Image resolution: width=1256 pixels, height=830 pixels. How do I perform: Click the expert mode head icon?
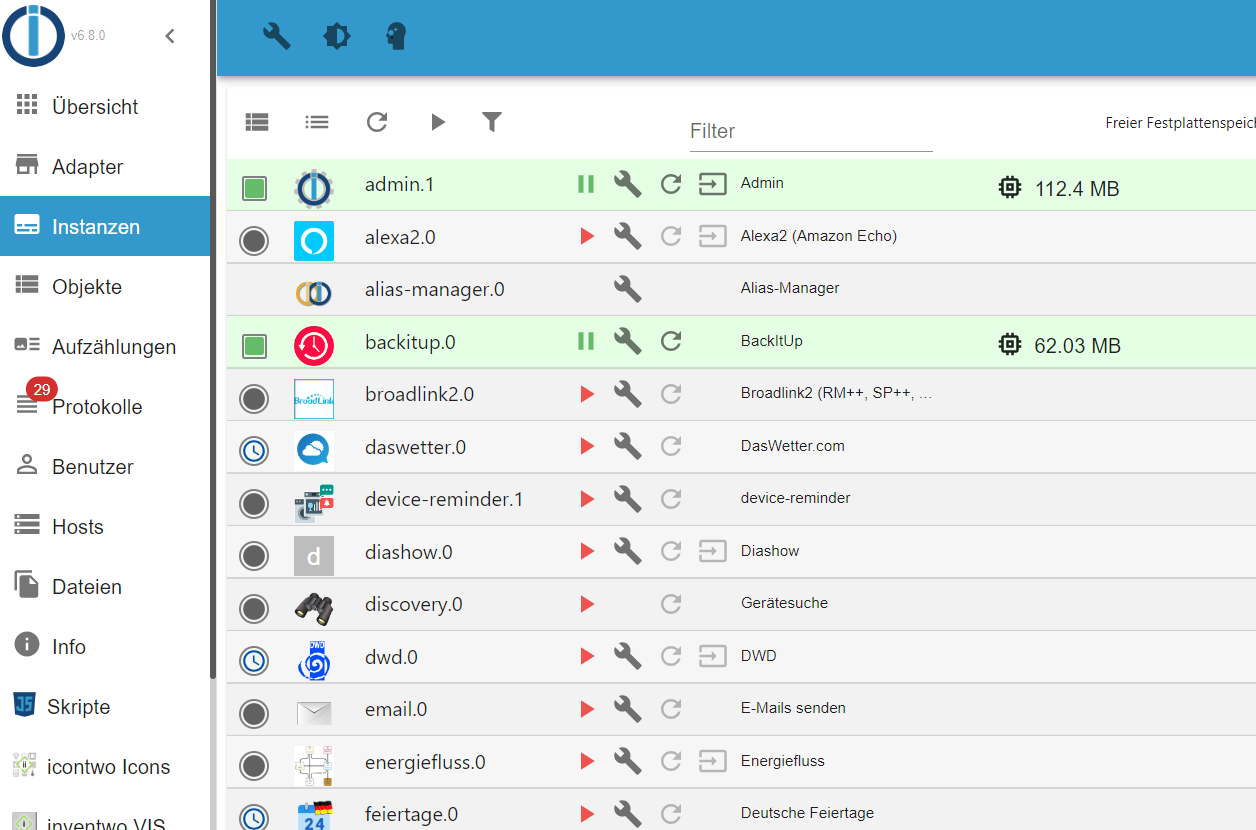397,37
